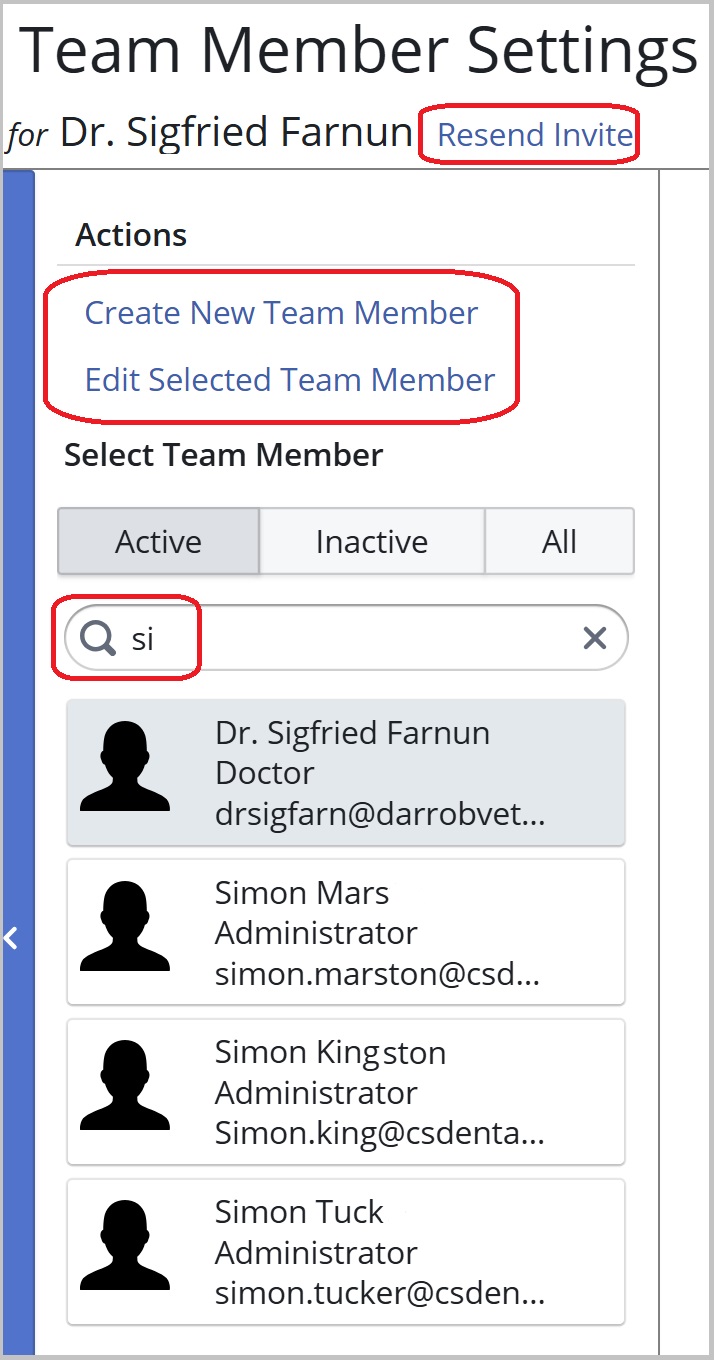Clear the search with the X icon
The height and width of the screenshot is (1360, 714).
[x=594, y=637]
